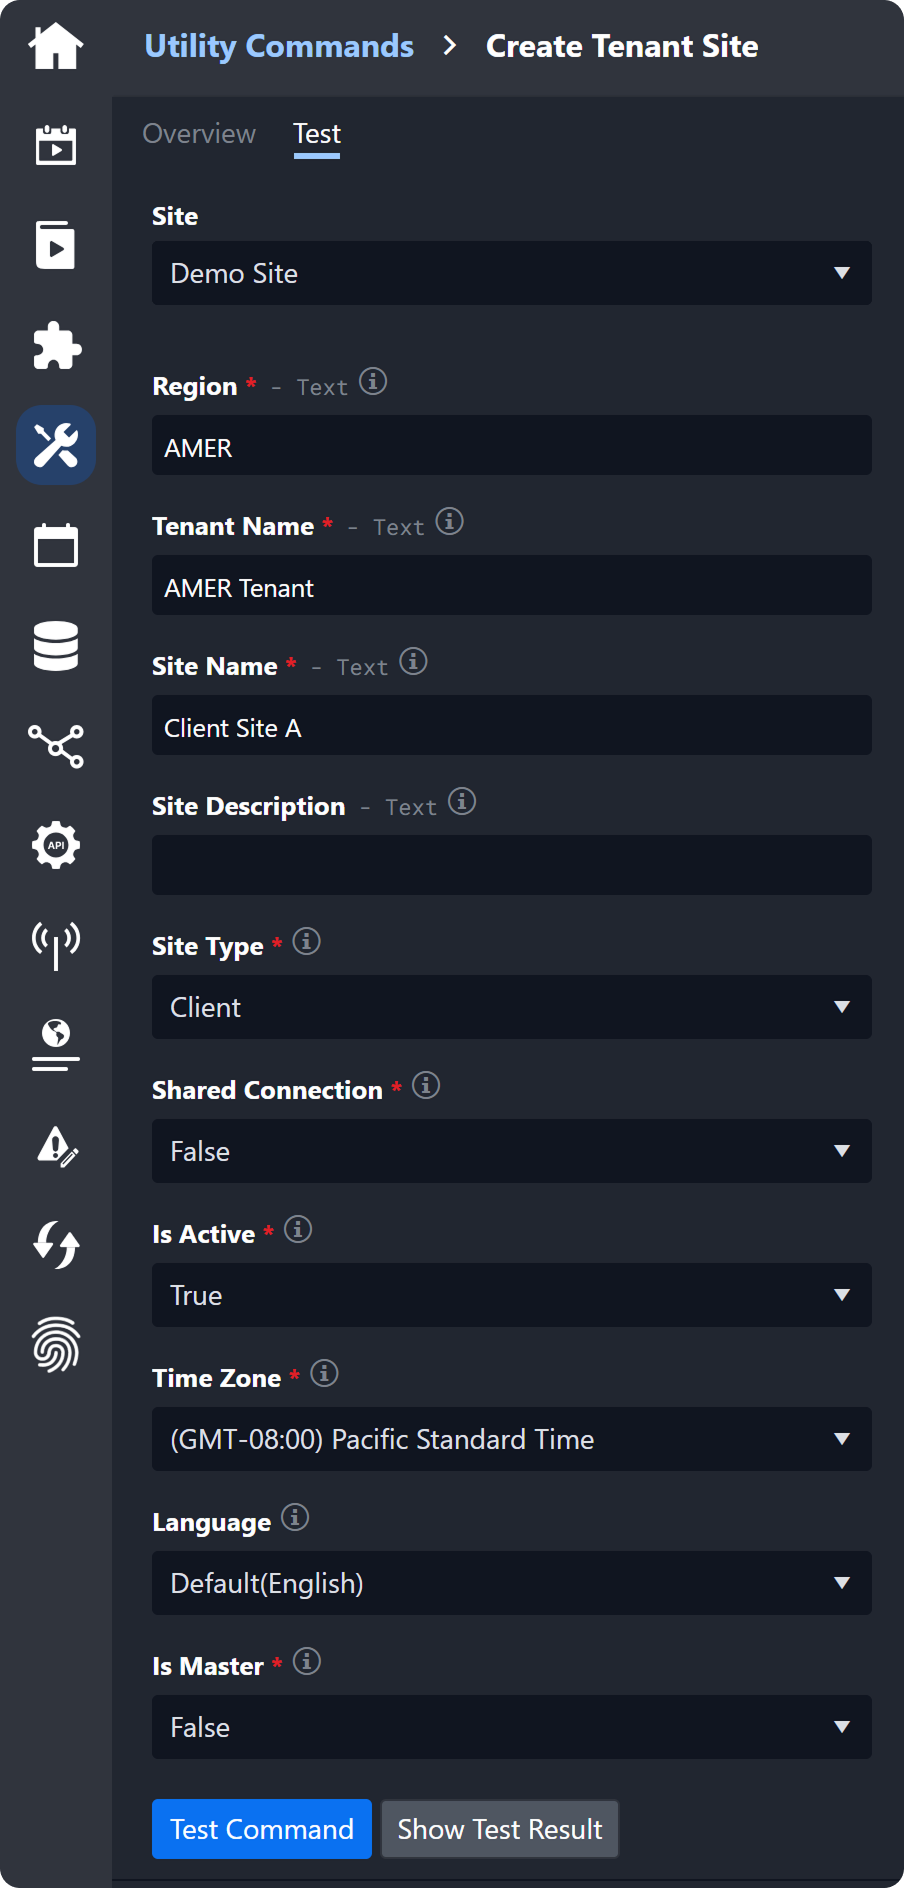Click the Time Zone info icon
Image resolution: width=904 pixels, height=1888 pixels.
click(x=324, y=1373)
